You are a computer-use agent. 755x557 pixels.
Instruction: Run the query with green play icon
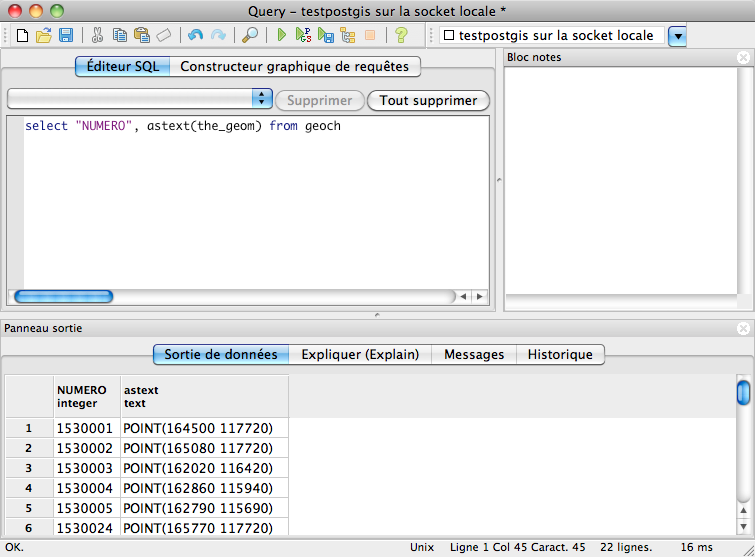(x=282, y=35)
